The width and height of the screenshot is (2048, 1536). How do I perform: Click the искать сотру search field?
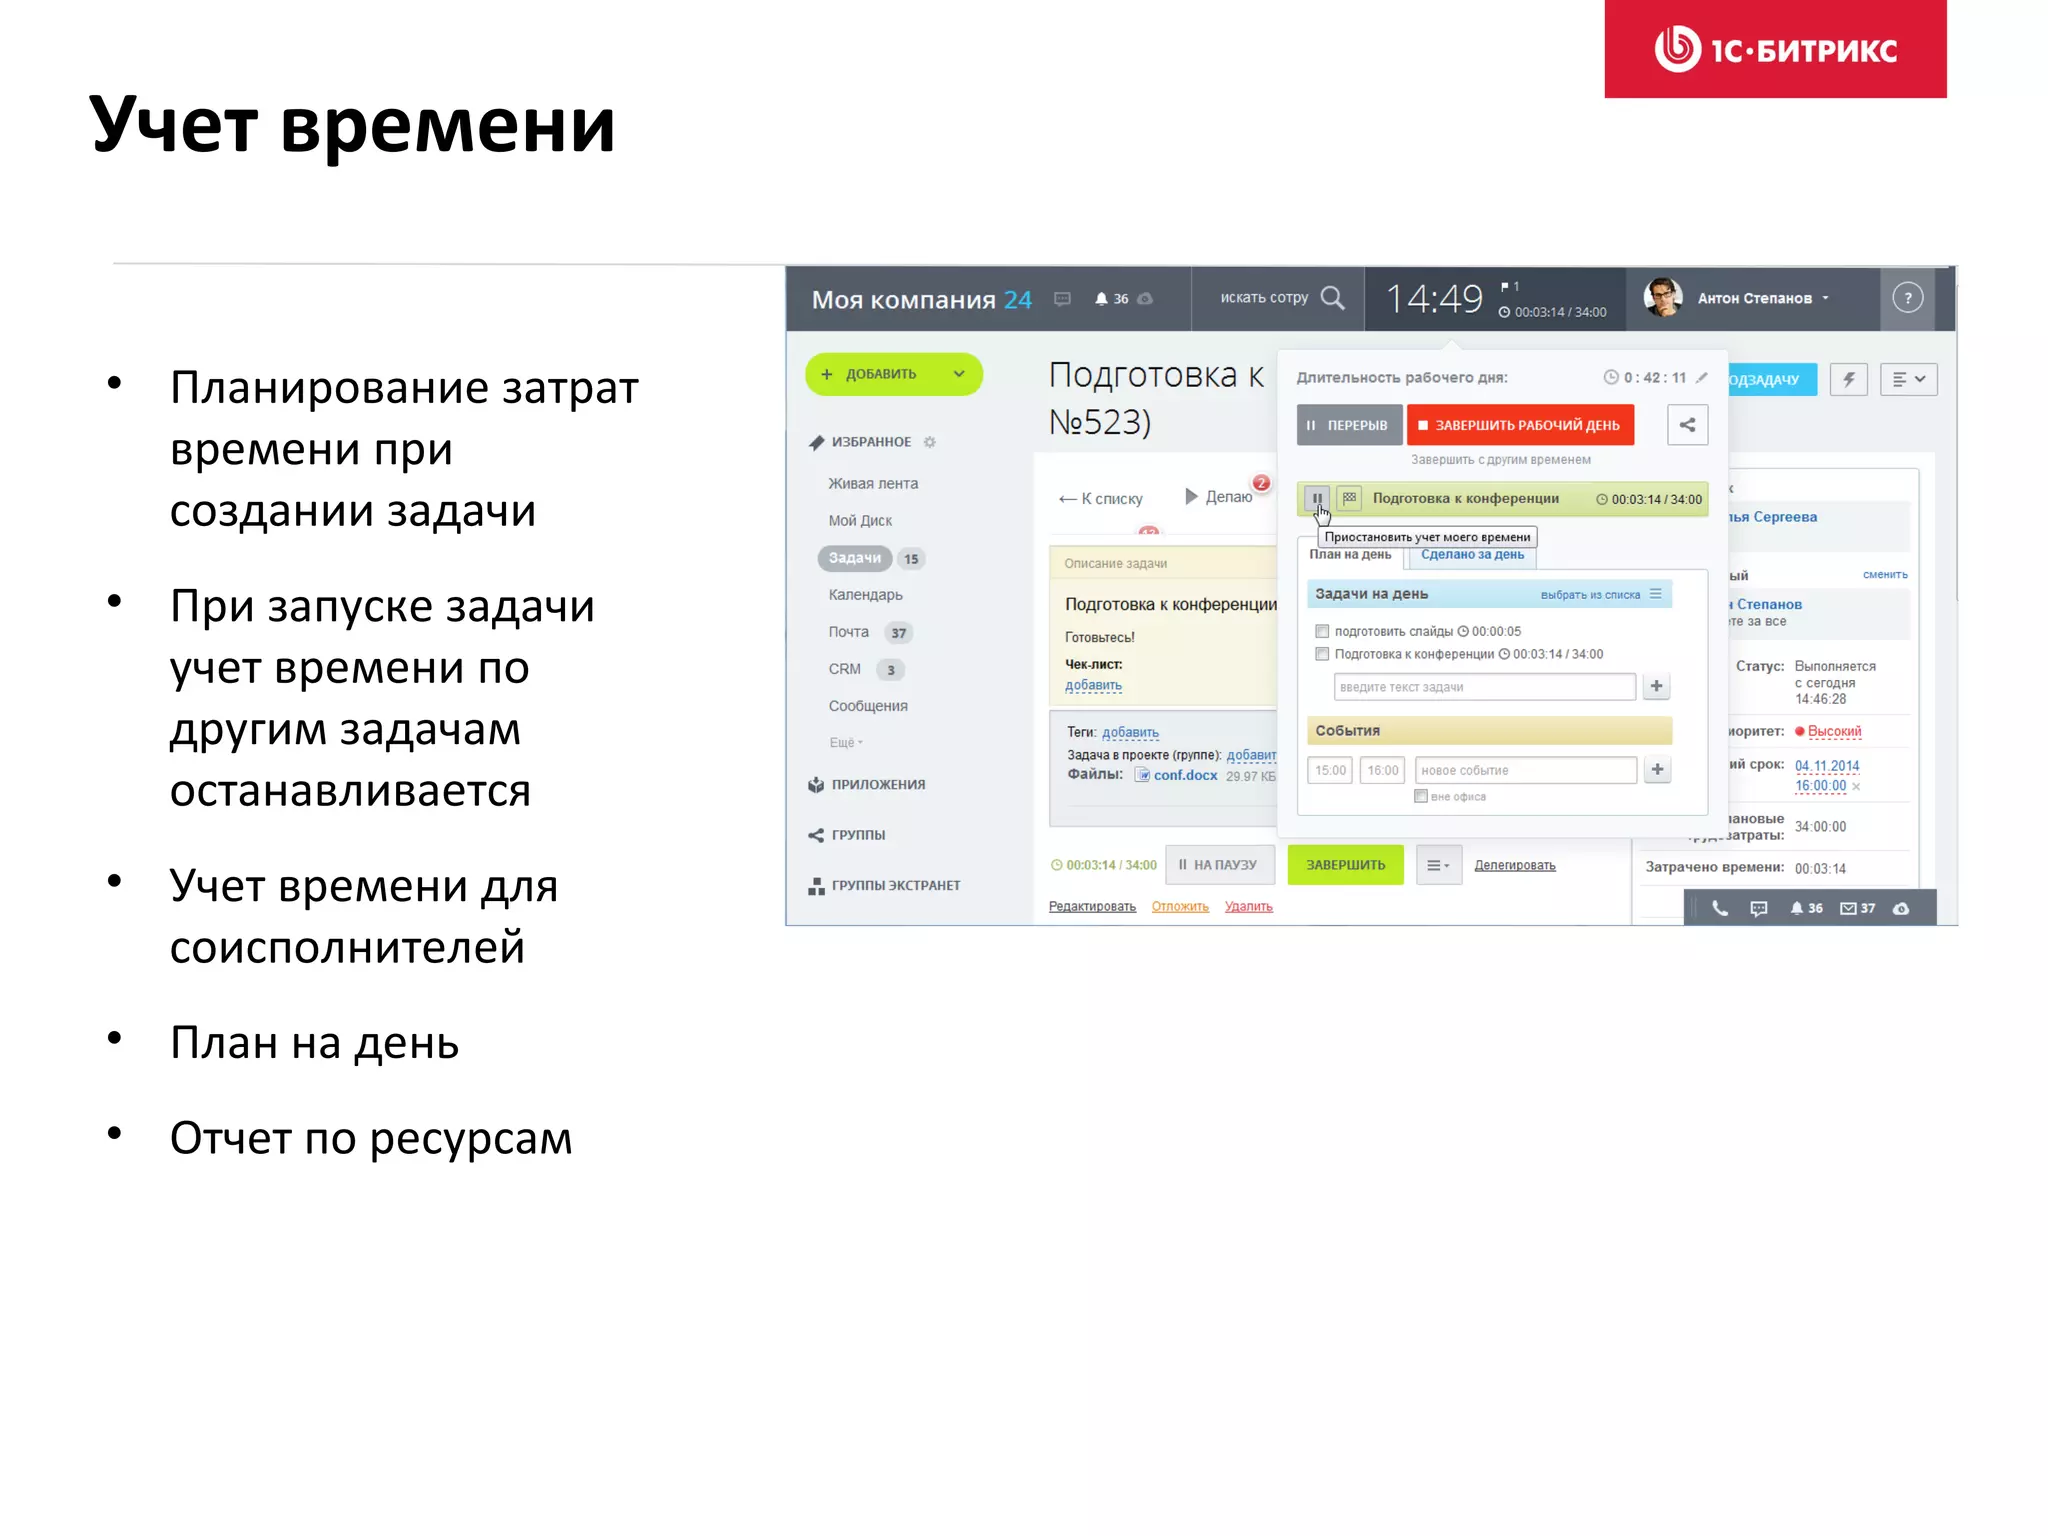coord(1264,297)
